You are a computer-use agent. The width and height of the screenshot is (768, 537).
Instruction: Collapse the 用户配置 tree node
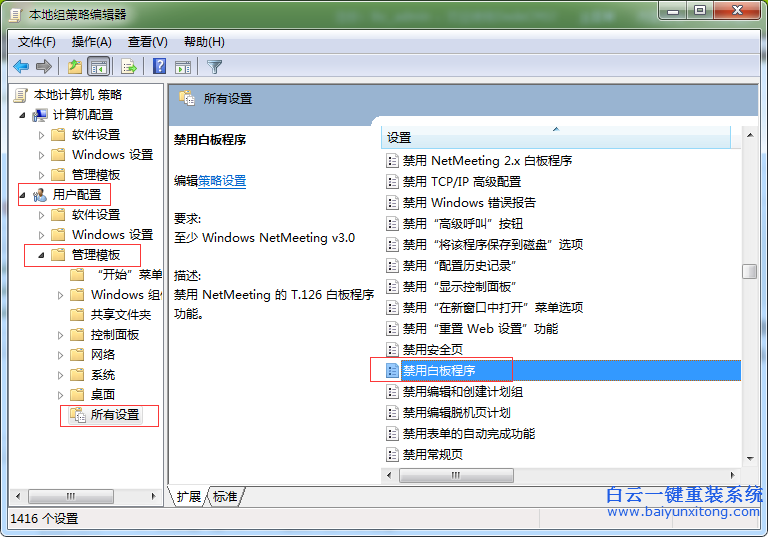point(22,195)
